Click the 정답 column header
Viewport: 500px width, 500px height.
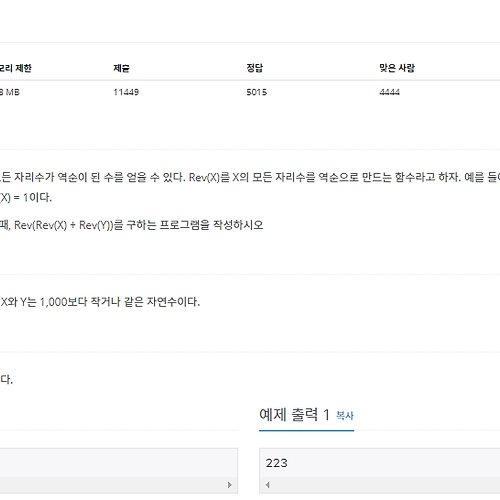tap(255, 68)
